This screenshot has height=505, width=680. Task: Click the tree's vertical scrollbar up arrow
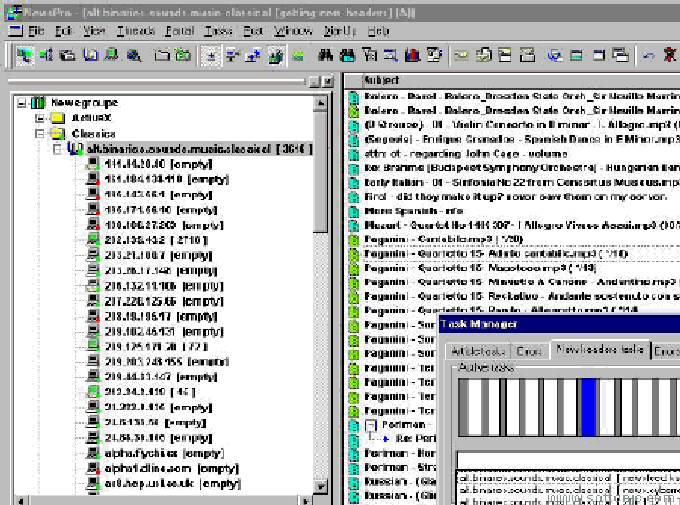click(320, 103)
